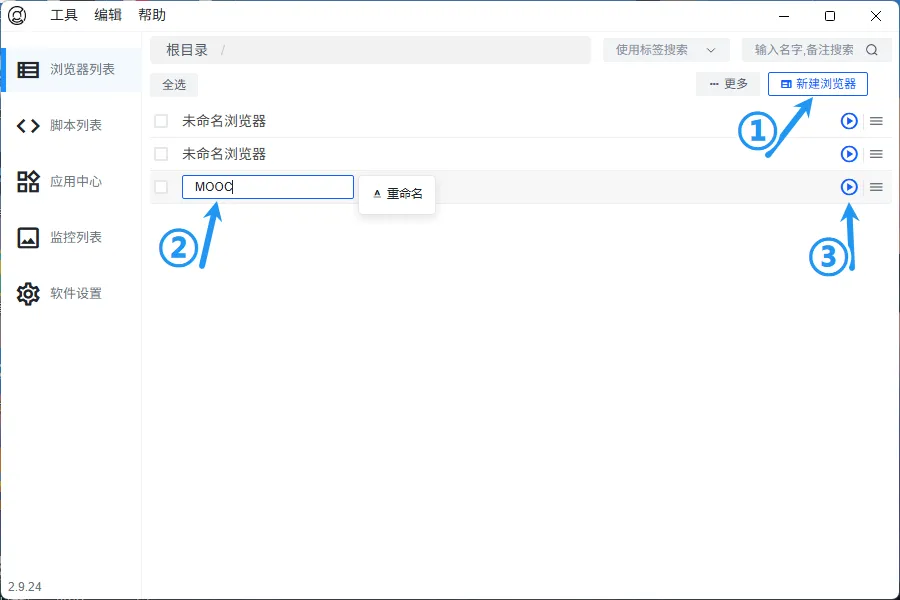Open the hamburger menu for second browser row
This screenshot has height=600, width=900.
[x=874, y=154]
